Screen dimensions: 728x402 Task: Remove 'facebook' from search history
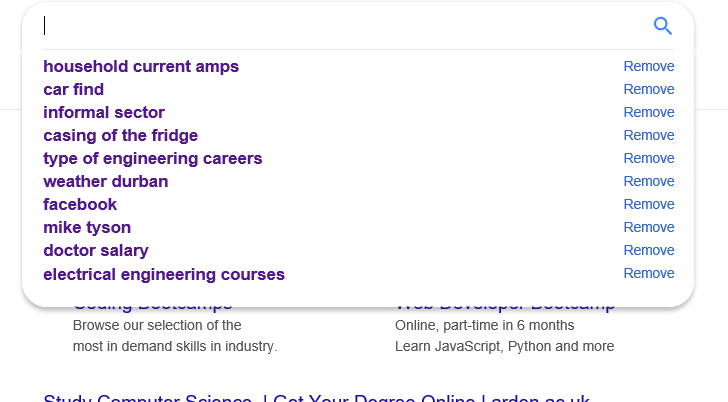(648, 205)
